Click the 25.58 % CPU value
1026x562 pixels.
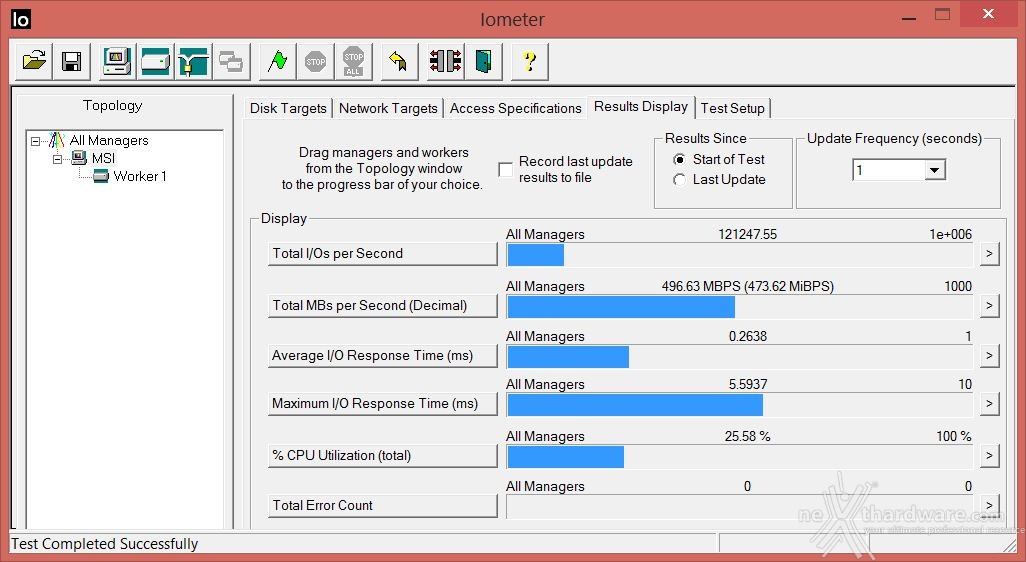[x=747, y=436]
